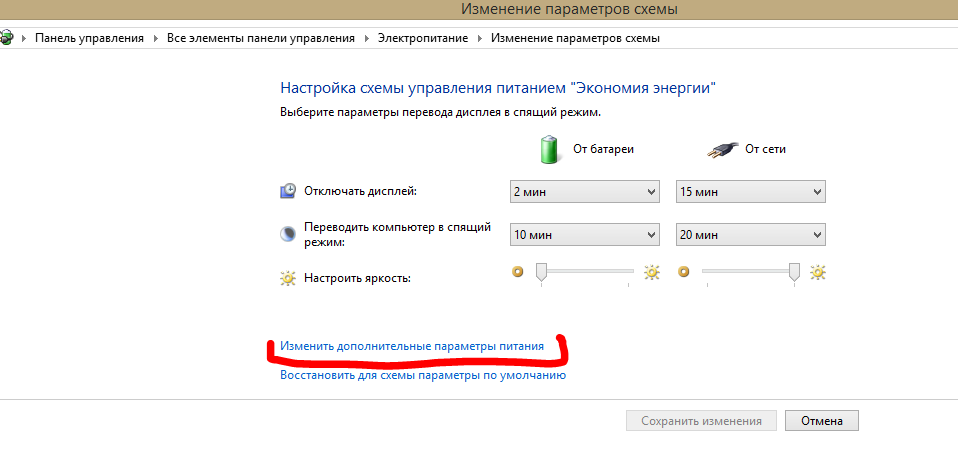Screen dimensions: 958x464
Task: Click heading Настройка схемы управления питанием
Action: point(497,87)
